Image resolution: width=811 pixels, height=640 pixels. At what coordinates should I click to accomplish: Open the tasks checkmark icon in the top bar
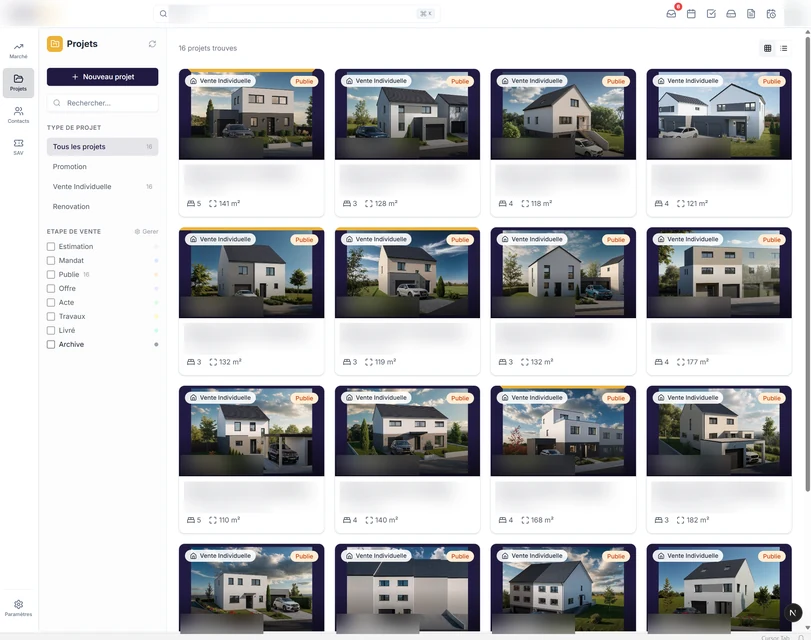click(x=711, y=13)
